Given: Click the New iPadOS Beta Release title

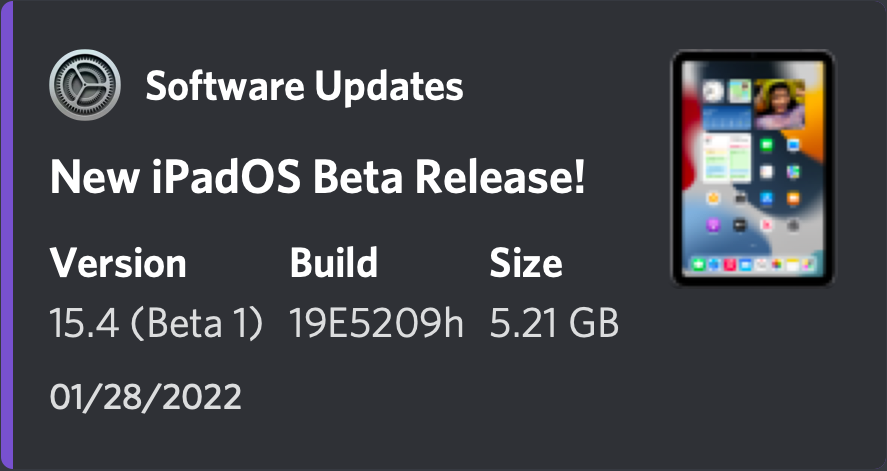Looking at the screenshot, I should (317, 178).
